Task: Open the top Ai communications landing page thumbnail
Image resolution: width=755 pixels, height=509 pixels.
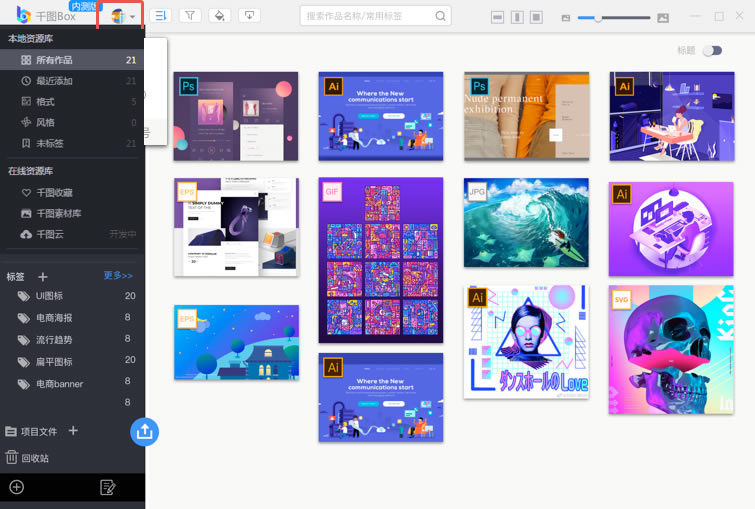Action: click(381, 116)
